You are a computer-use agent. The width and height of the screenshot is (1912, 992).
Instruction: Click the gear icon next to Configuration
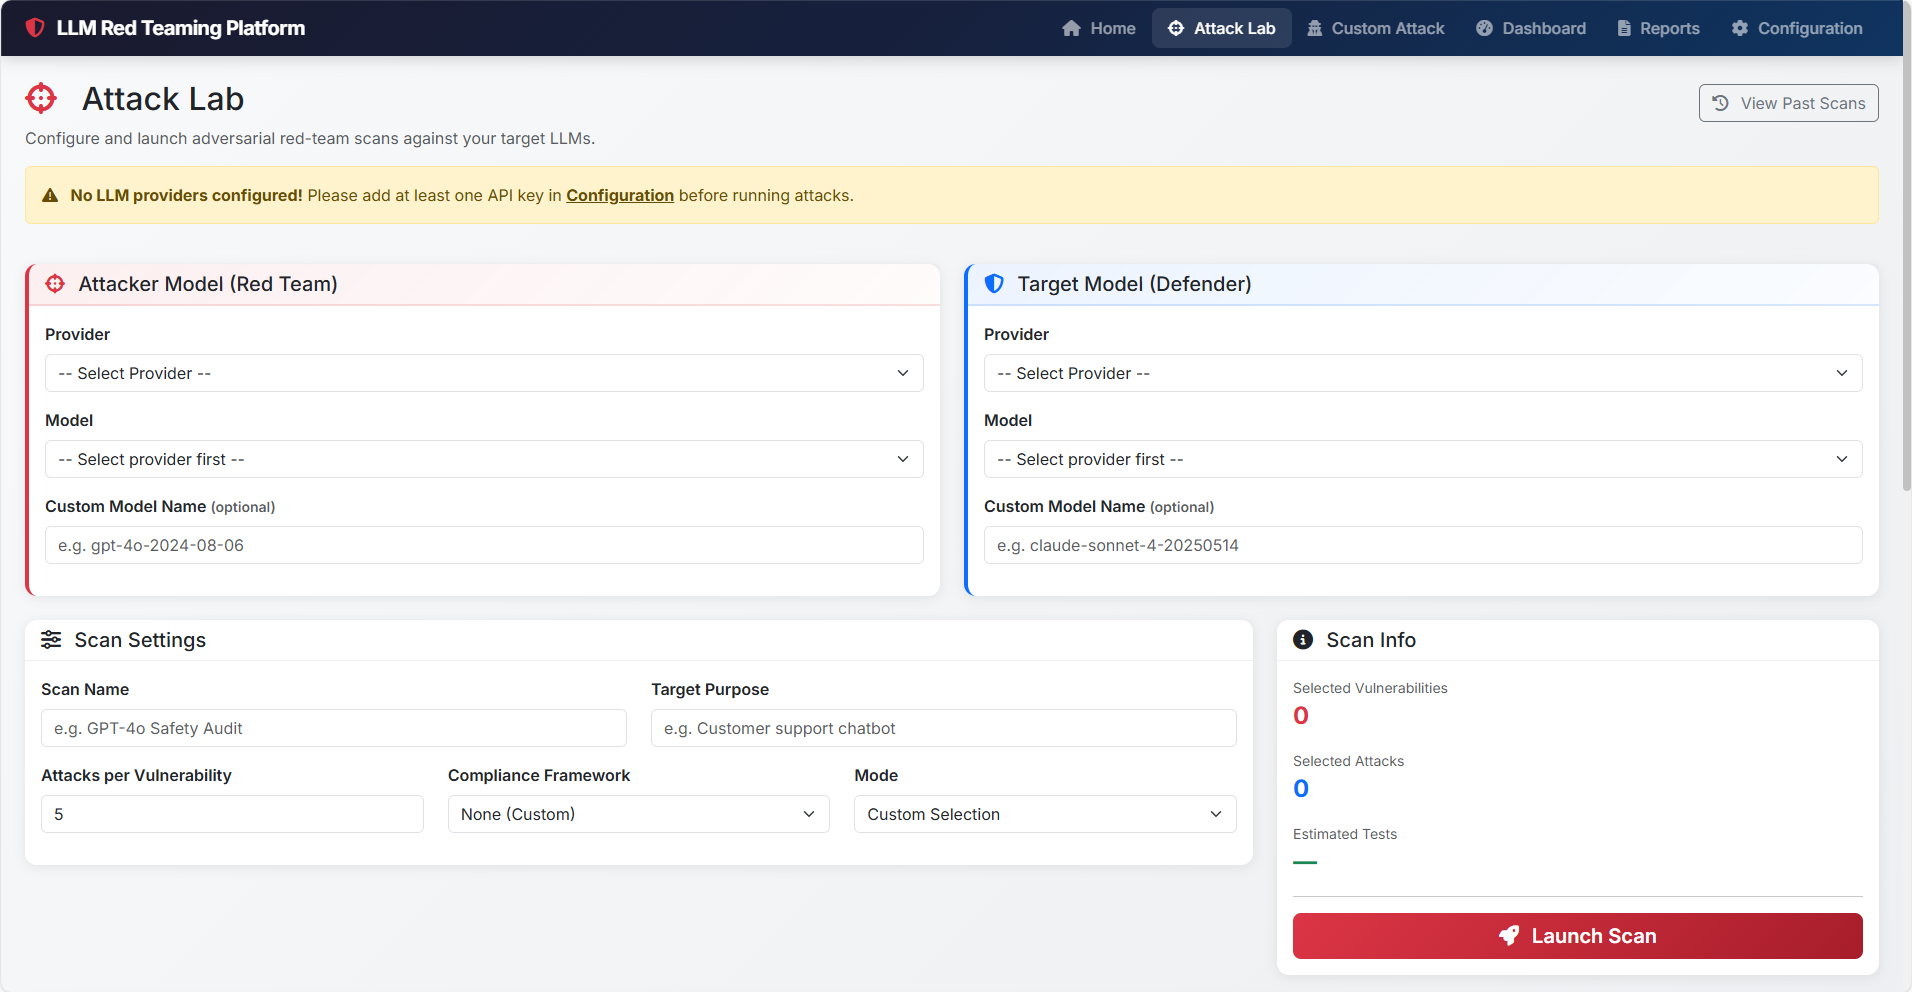click(1740, 28)
